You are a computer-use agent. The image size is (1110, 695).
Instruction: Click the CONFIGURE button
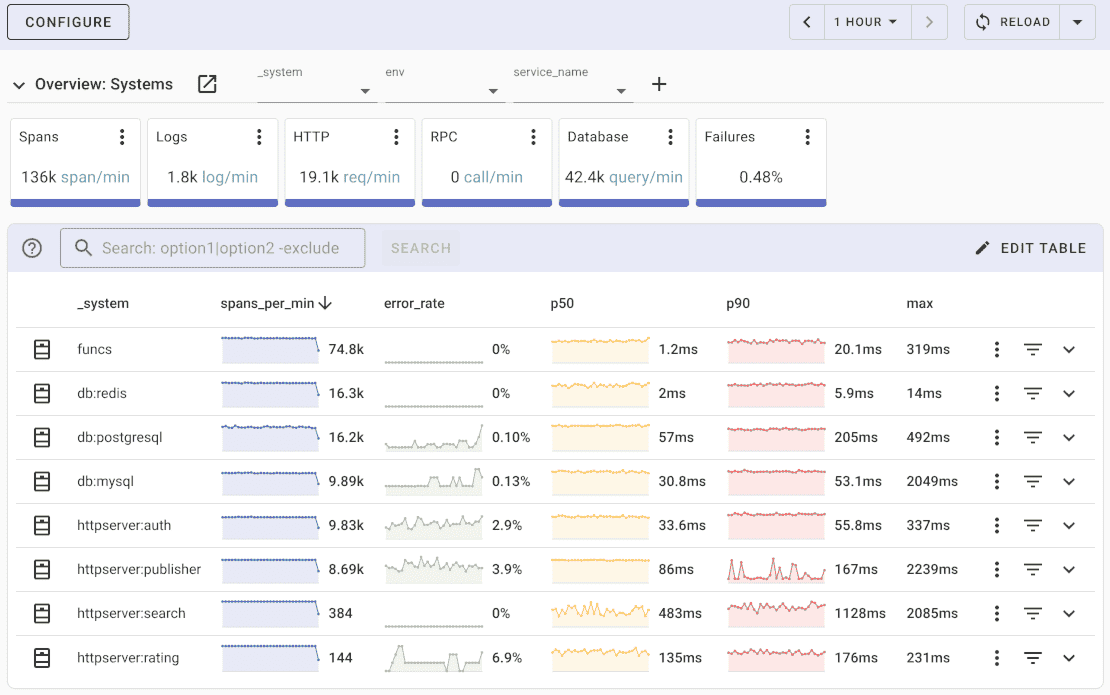tap(67, 21)
